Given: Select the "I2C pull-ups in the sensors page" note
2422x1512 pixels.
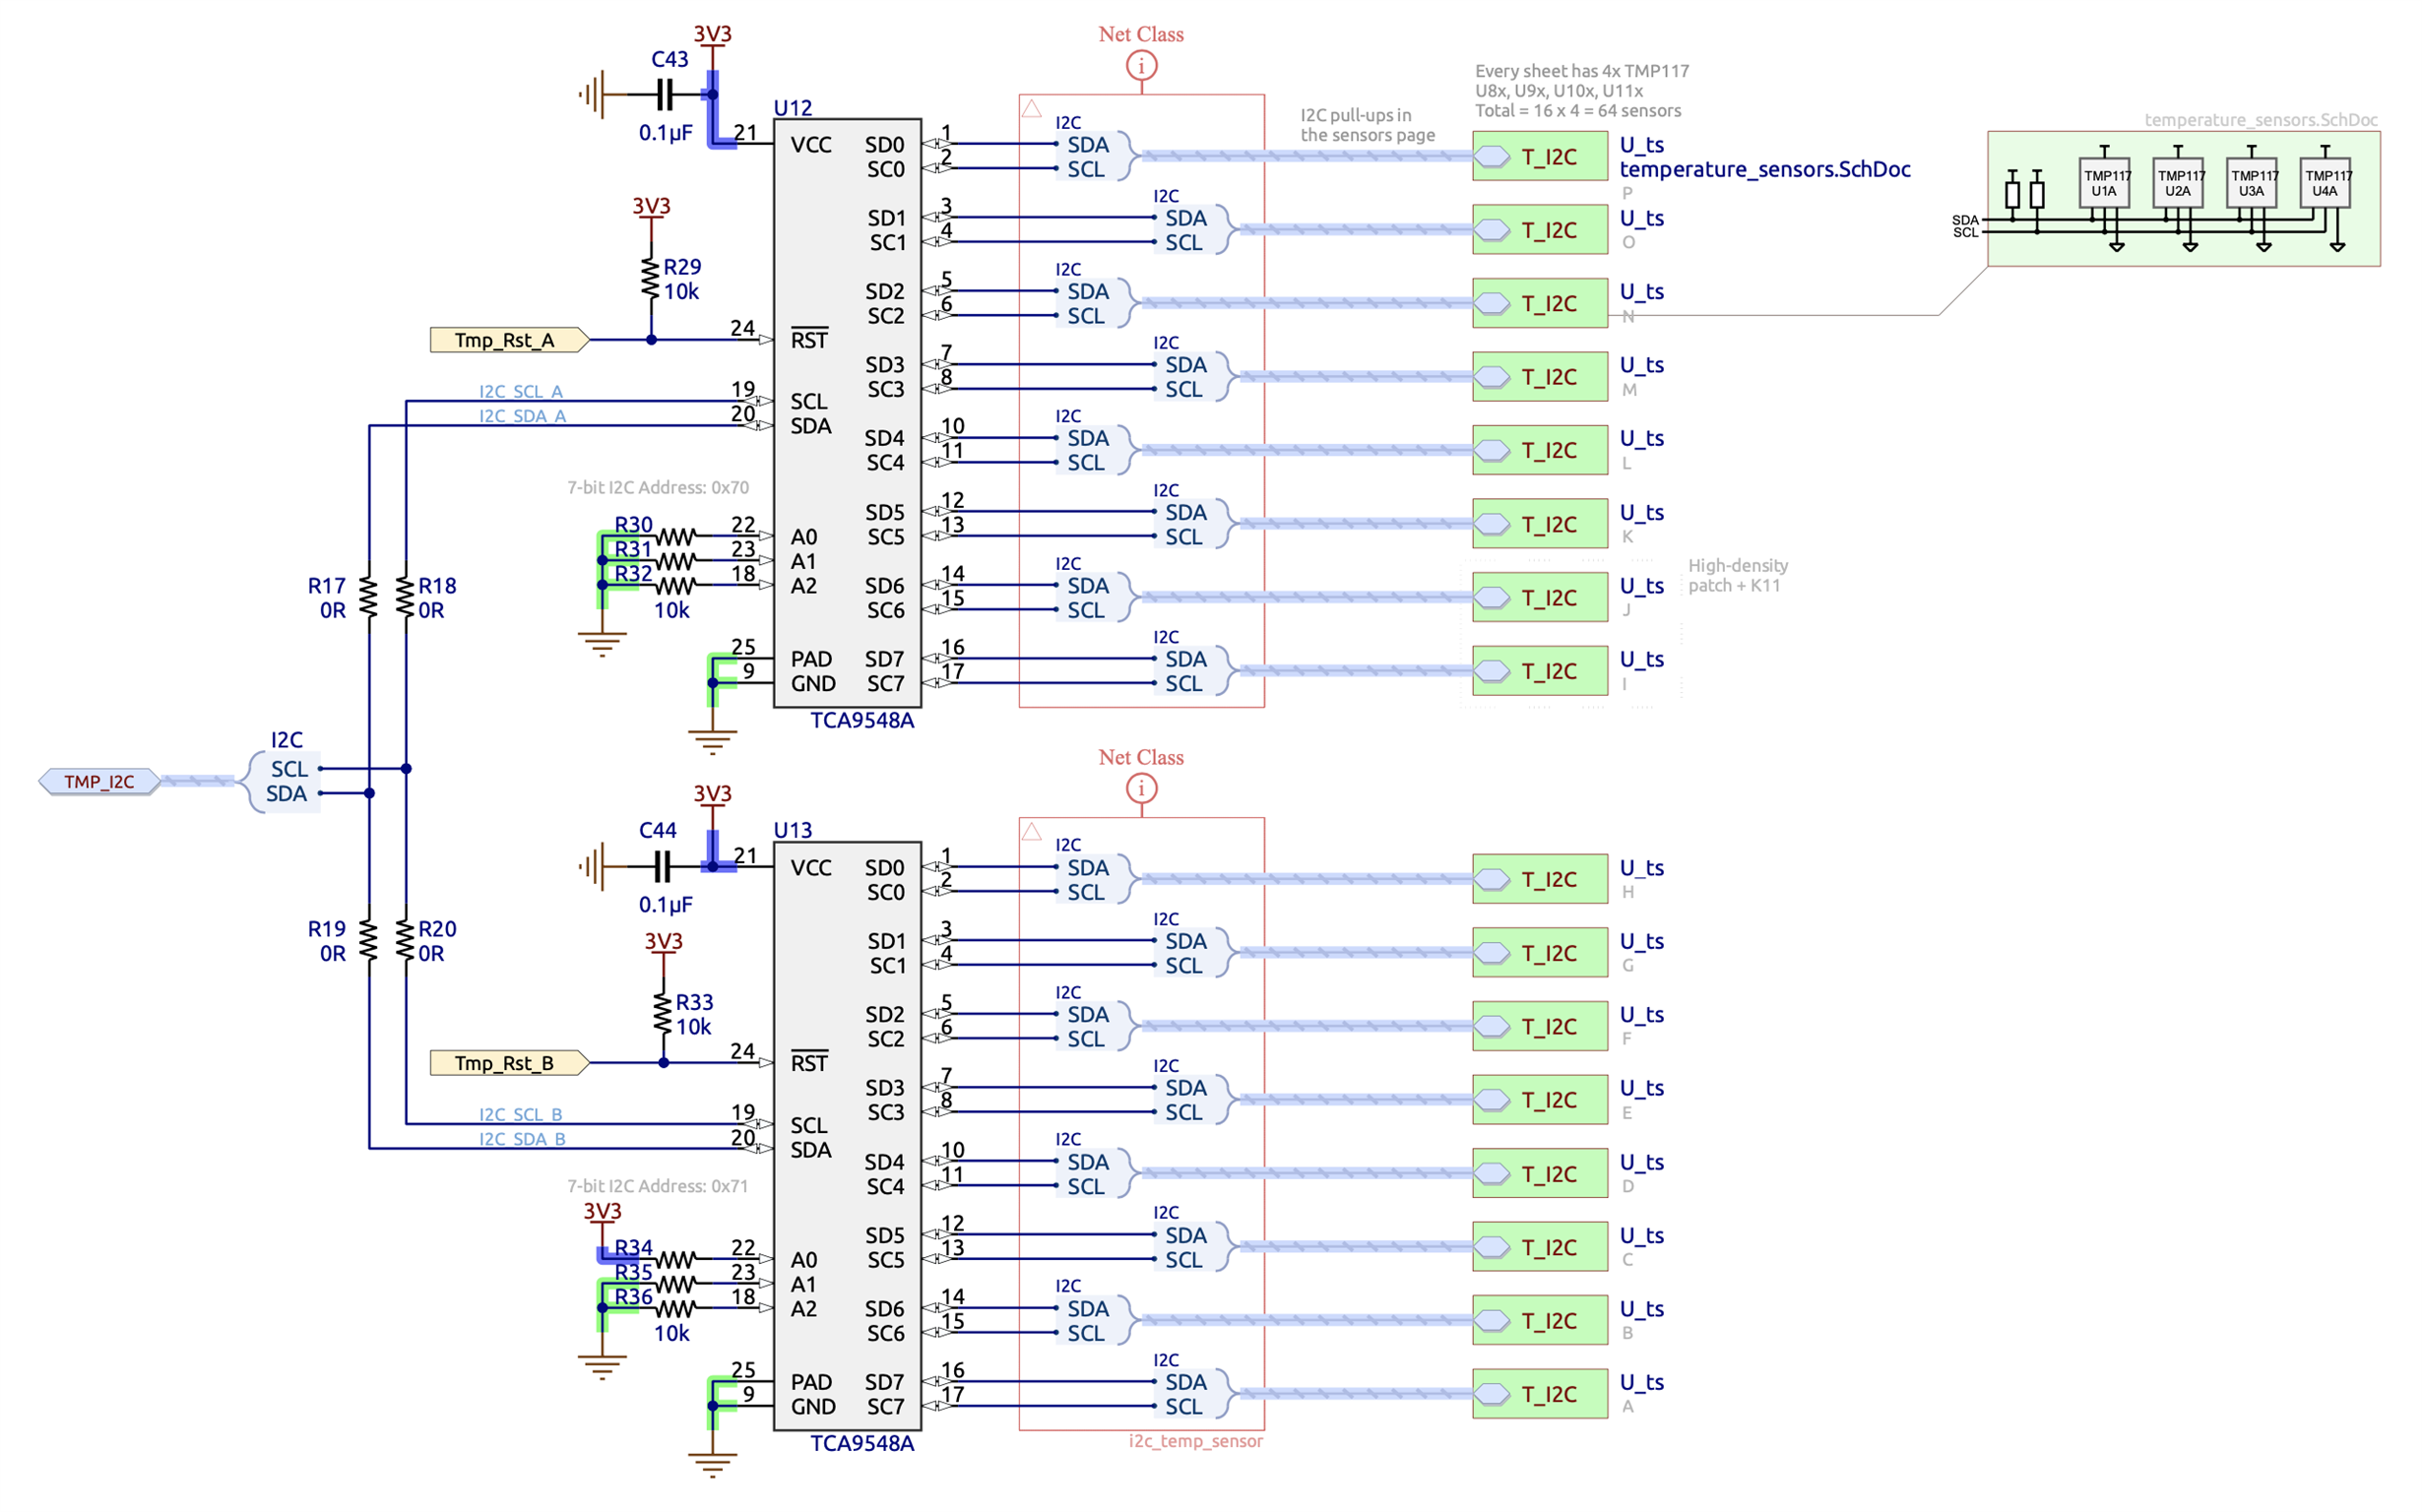Looking at the screenshot, I should point(1367,125).
